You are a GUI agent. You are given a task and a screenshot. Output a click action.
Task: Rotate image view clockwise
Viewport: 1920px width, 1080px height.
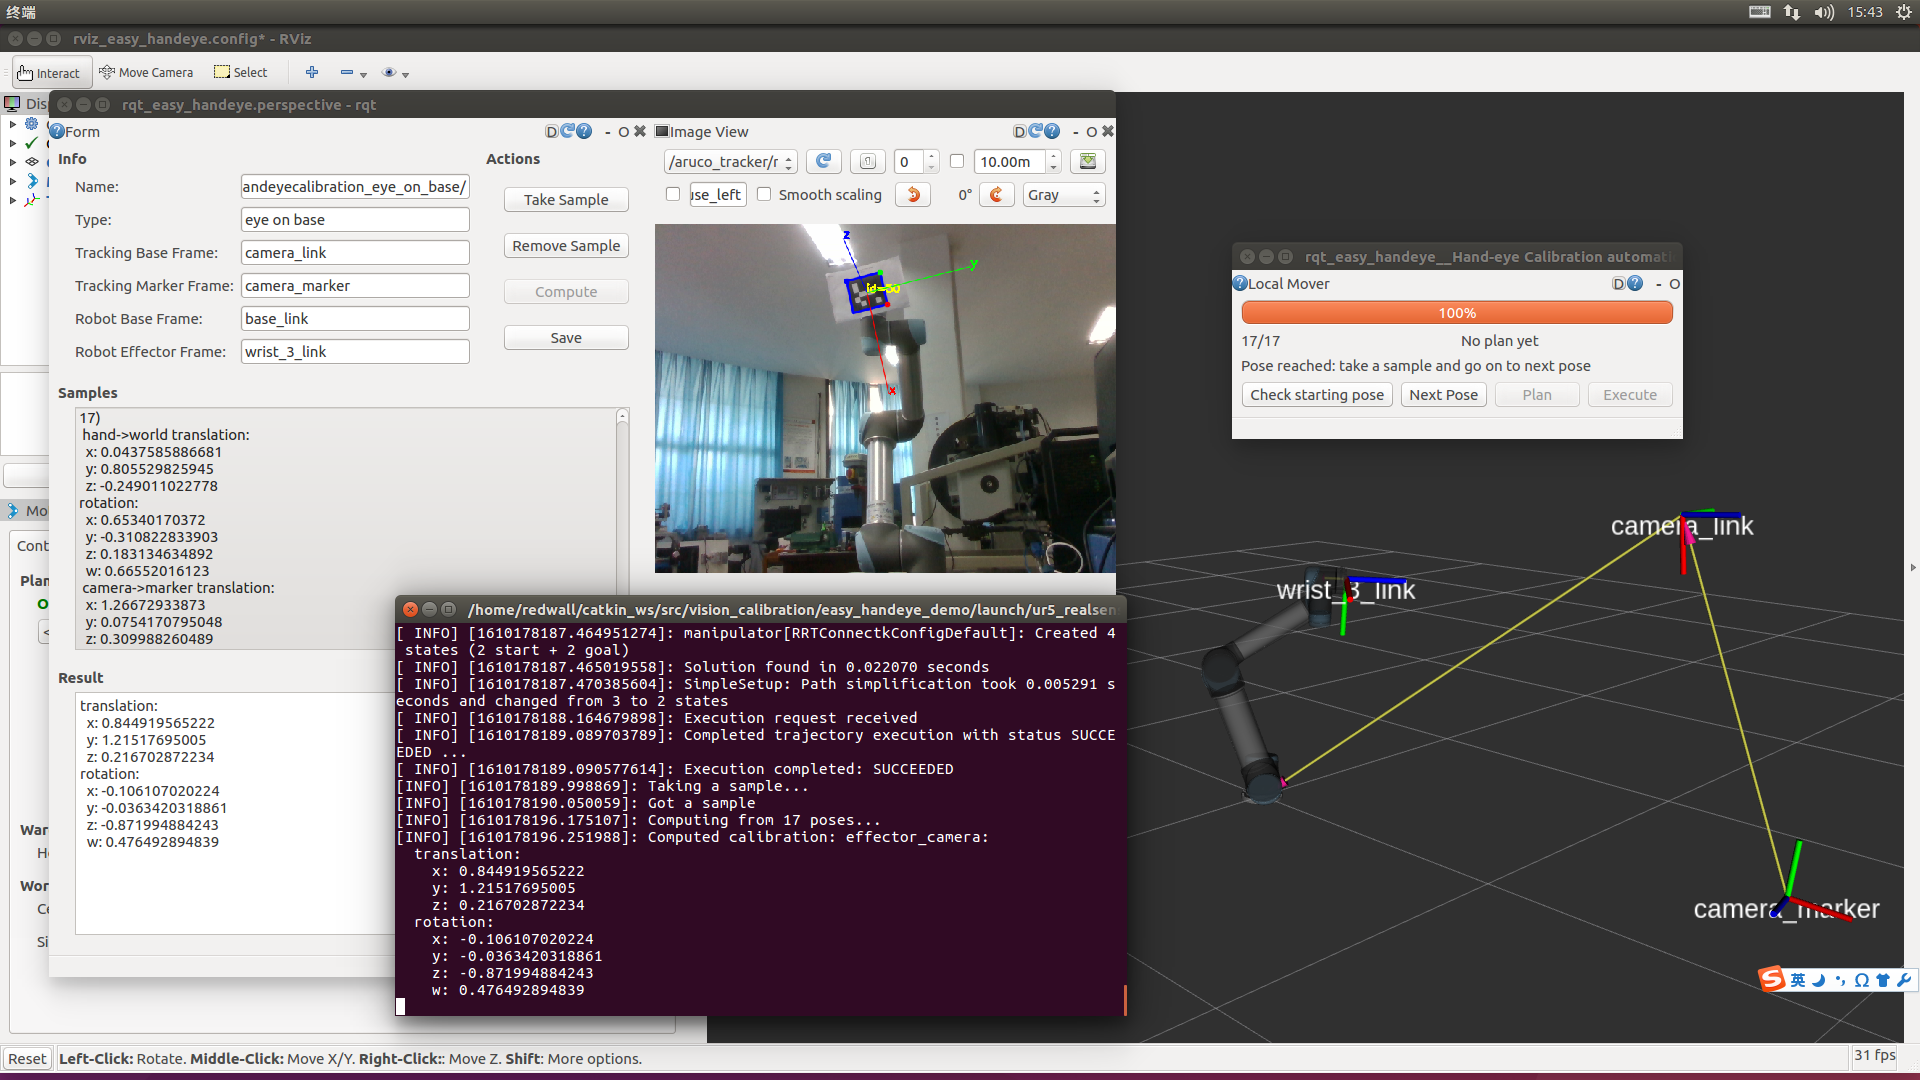point(996,195)
